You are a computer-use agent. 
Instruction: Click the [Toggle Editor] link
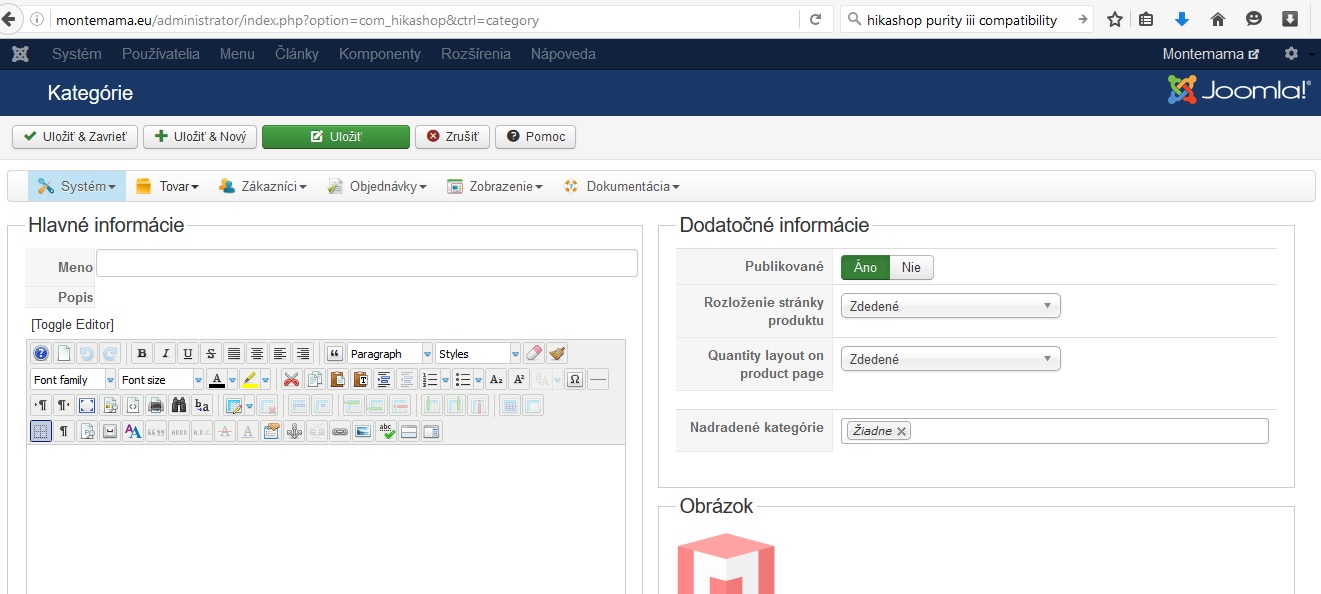72,324
